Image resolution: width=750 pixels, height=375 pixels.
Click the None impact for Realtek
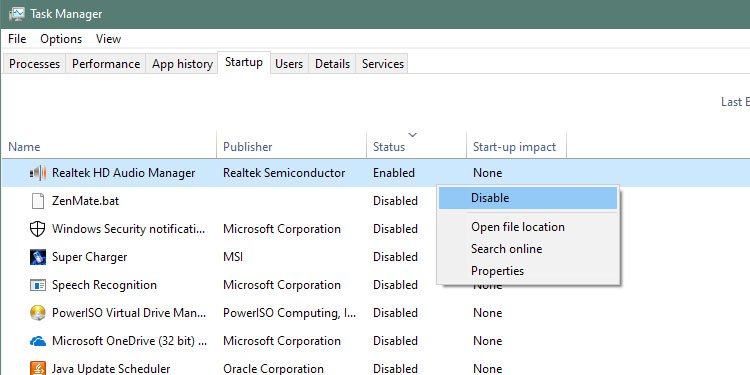[x=487, y=173]
